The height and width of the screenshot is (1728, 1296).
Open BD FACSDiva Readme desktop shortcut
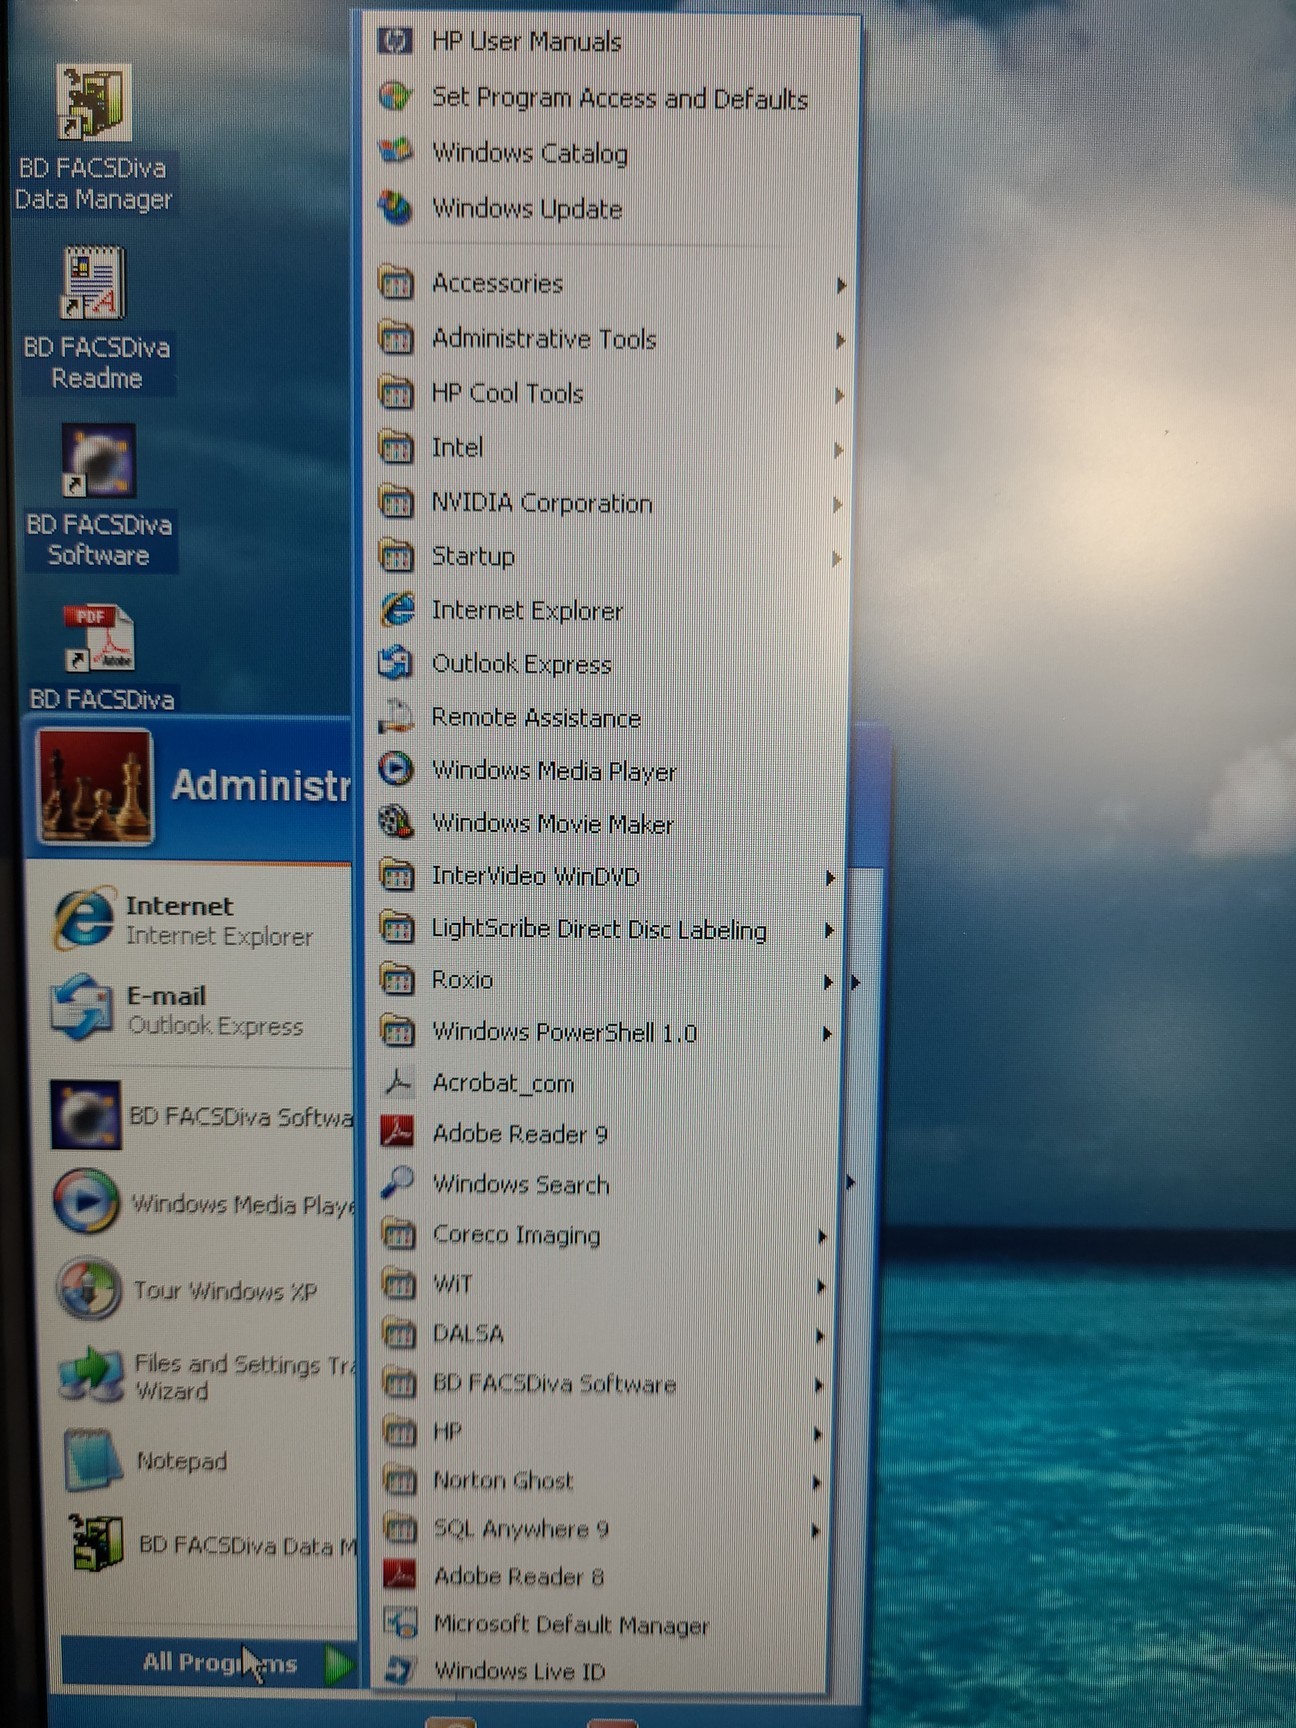pyautogui.click(x=94, y=283)
